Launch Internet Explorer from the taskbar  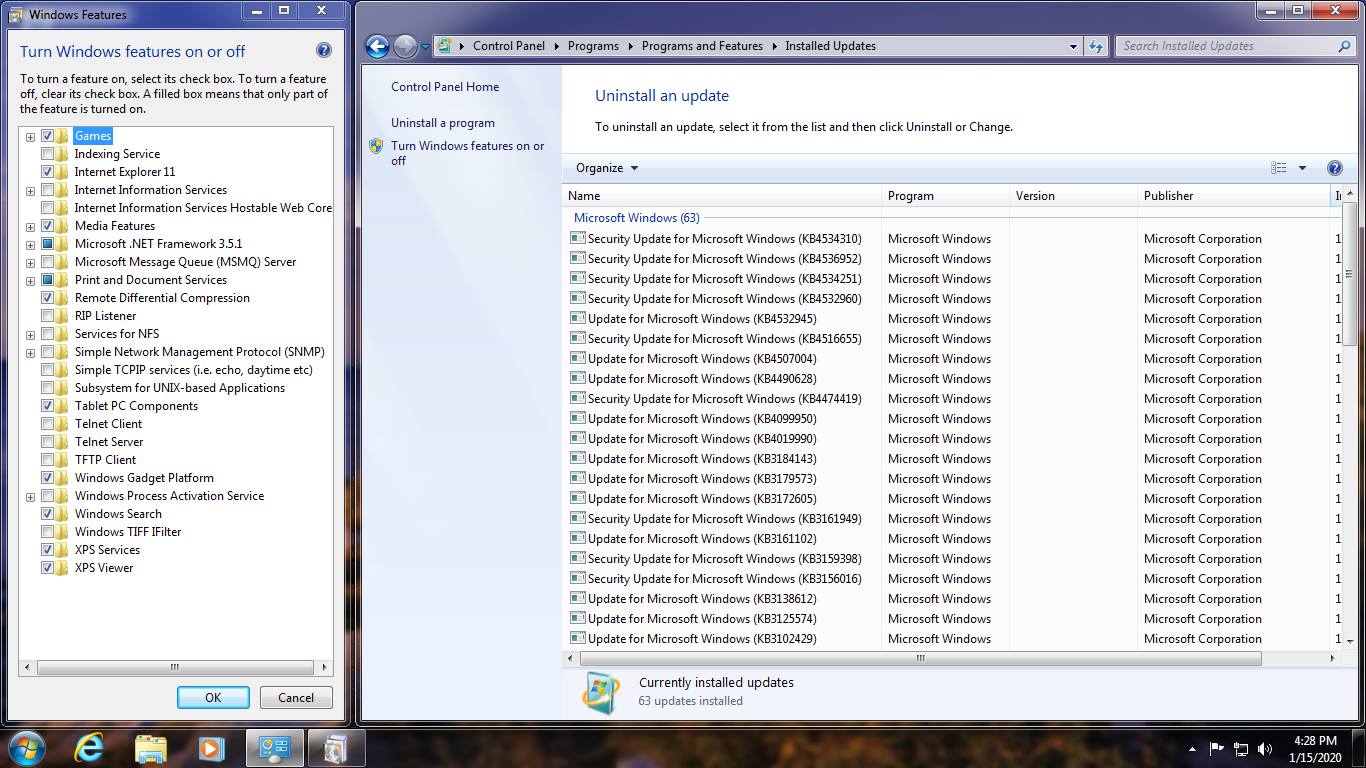click(x=90, y=748)
